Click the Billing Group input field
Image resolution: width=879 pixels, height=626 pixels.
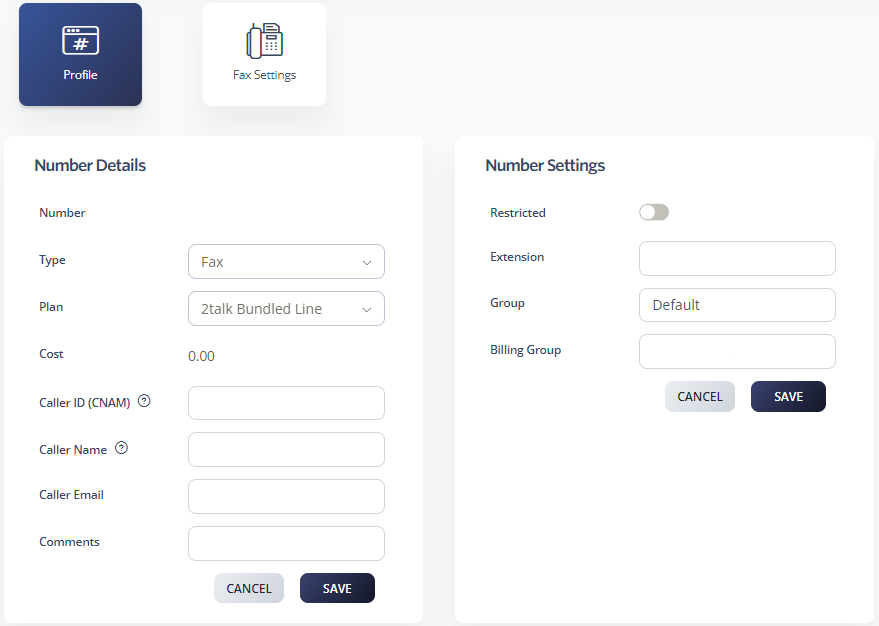(737, 351)
